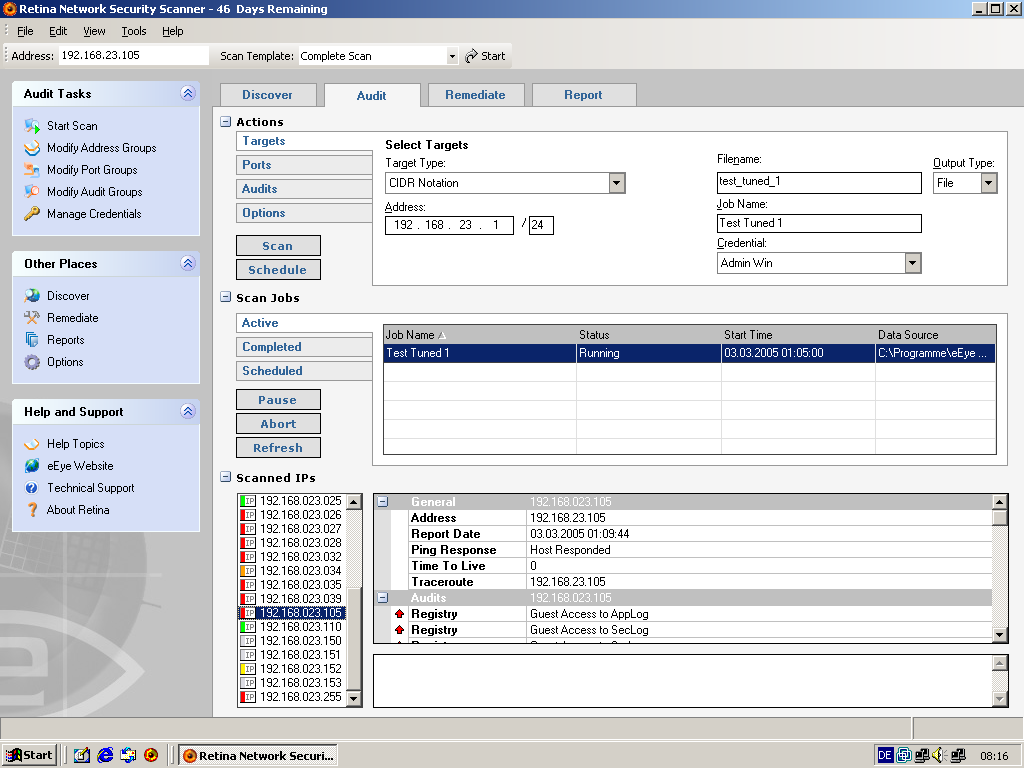Click the Refresh button
The height and width of the screenshot is (768, 1024).
point(278,448)
